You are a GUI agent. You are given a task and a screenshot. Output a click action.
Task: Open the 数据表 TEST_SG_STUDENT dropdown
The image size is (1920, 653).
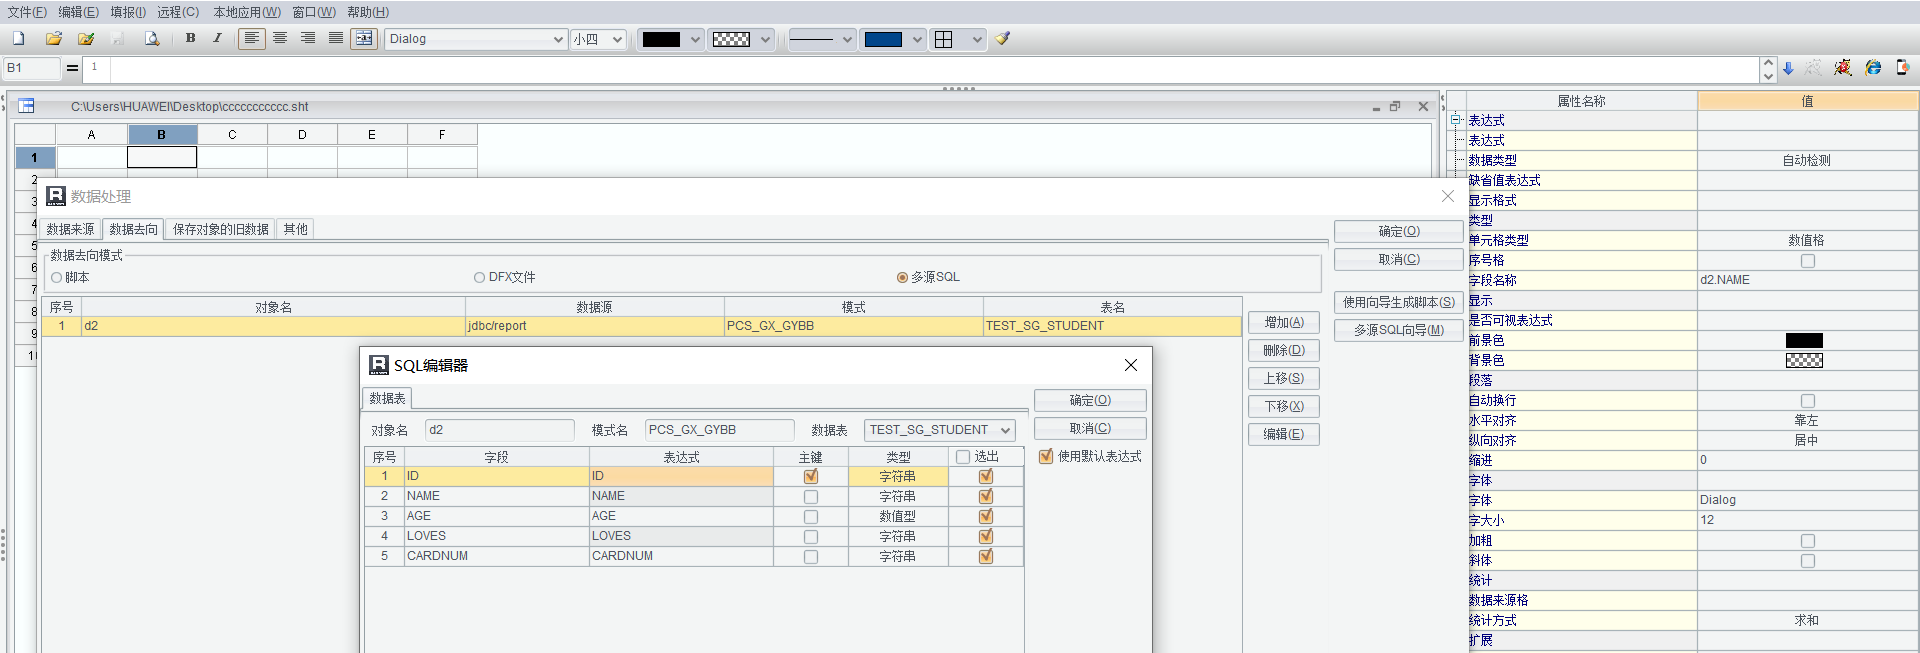[x=1005, y=430]
